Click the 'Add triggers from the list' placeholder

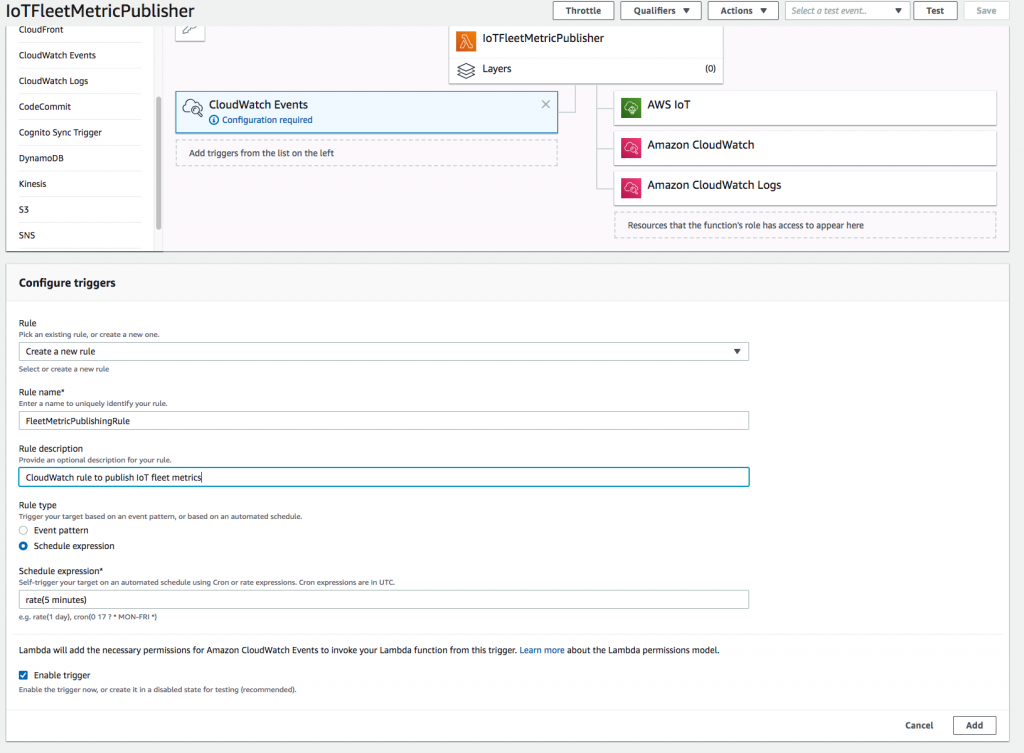click(x=366, y=153)
